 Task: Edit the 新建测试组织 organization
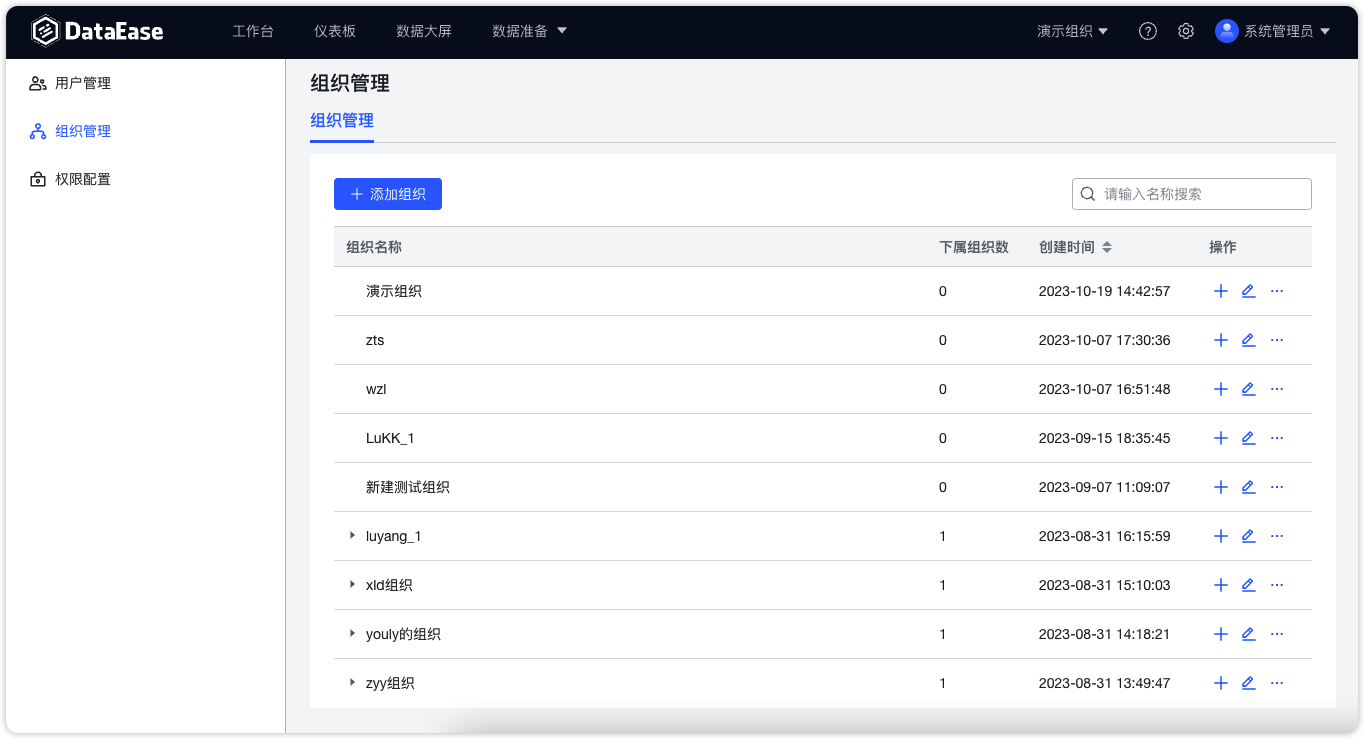1248,487
